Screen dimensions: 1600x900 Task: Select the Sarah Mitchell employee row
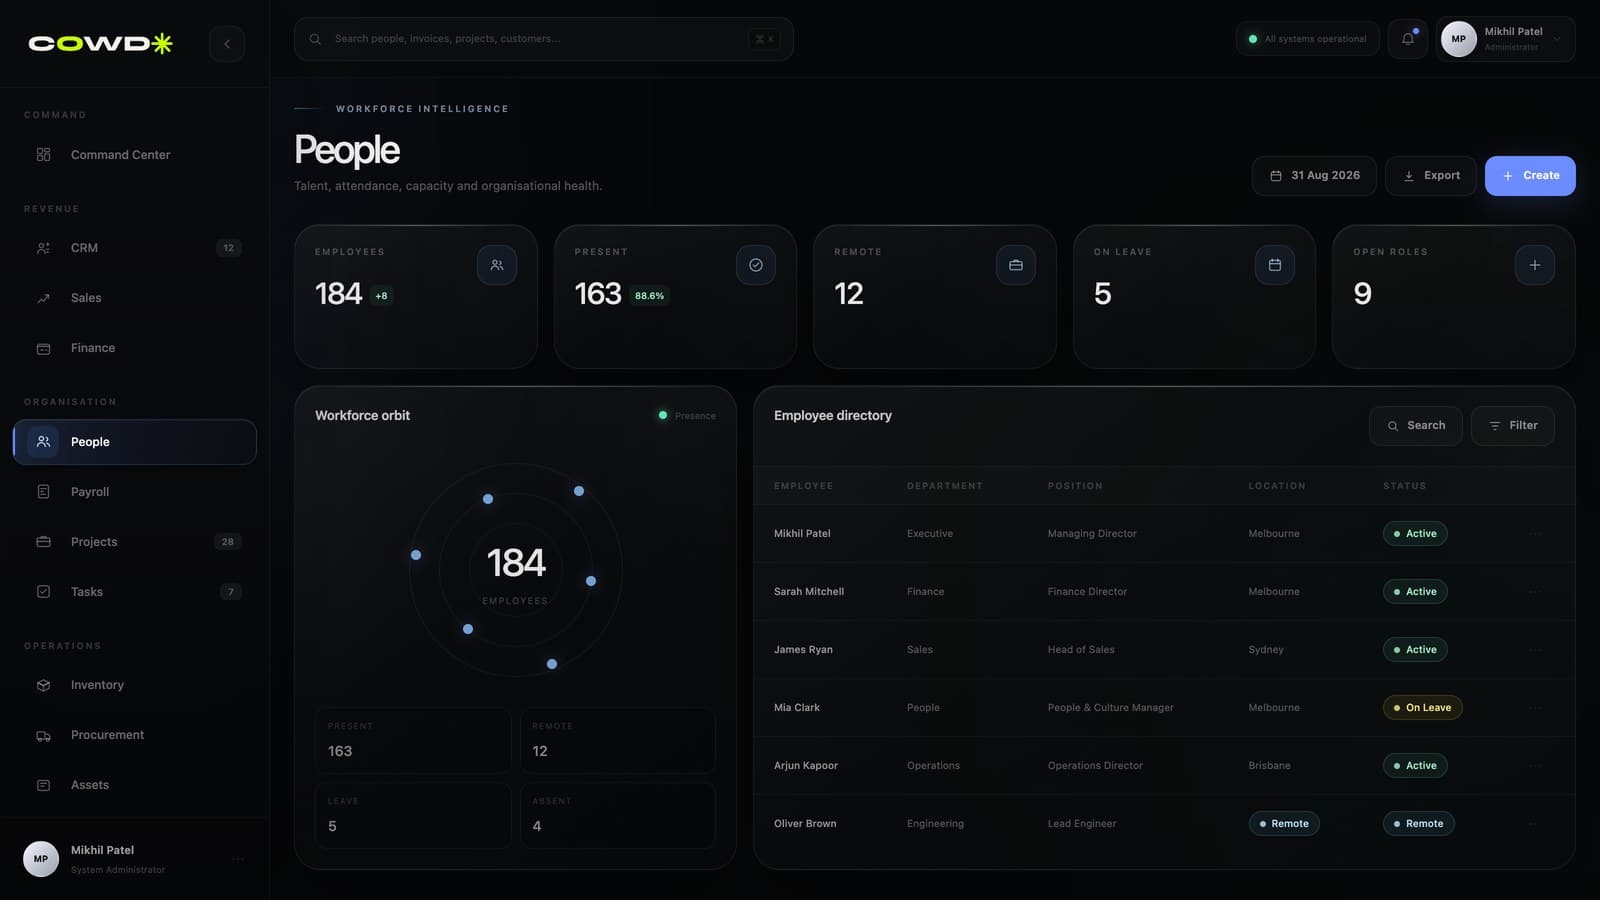[1164, 592]
